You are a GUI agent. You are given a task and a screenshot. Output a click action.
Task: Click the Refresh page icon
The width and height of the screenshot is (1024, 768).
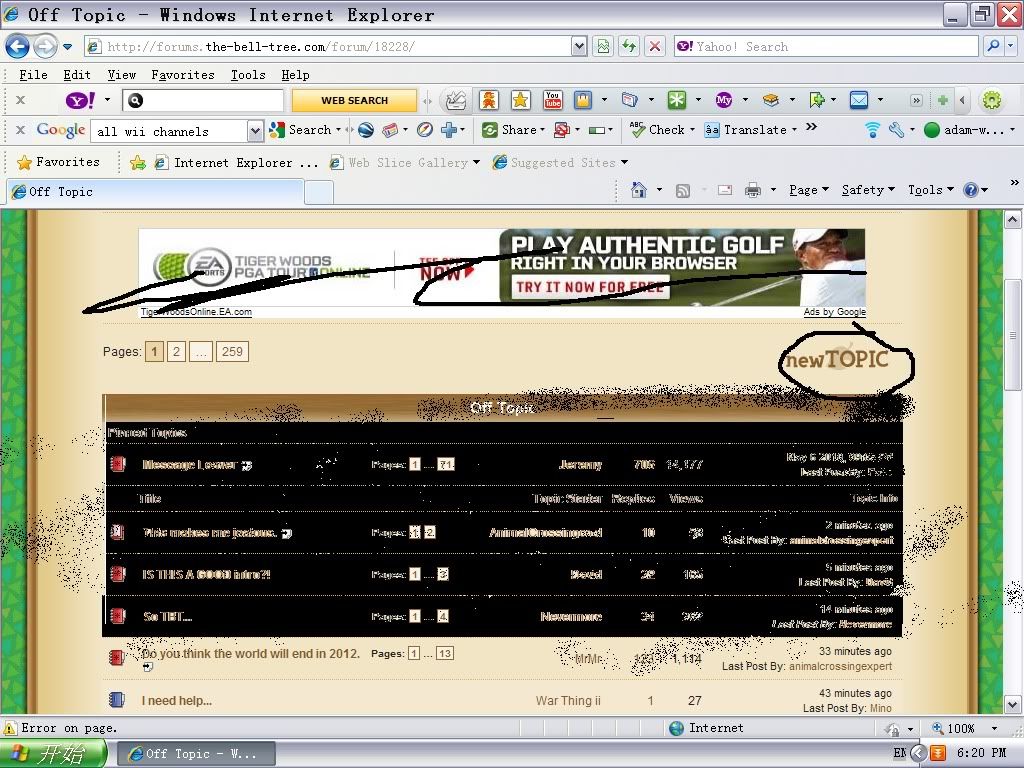629,47
